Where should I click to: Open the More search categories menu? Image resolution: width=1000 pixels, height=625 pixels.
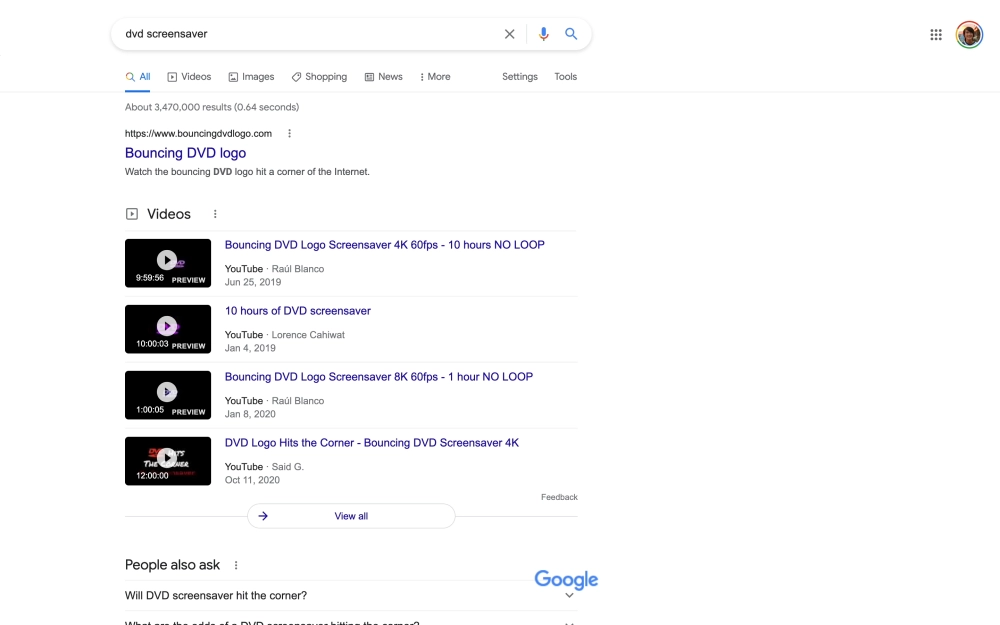435,77
